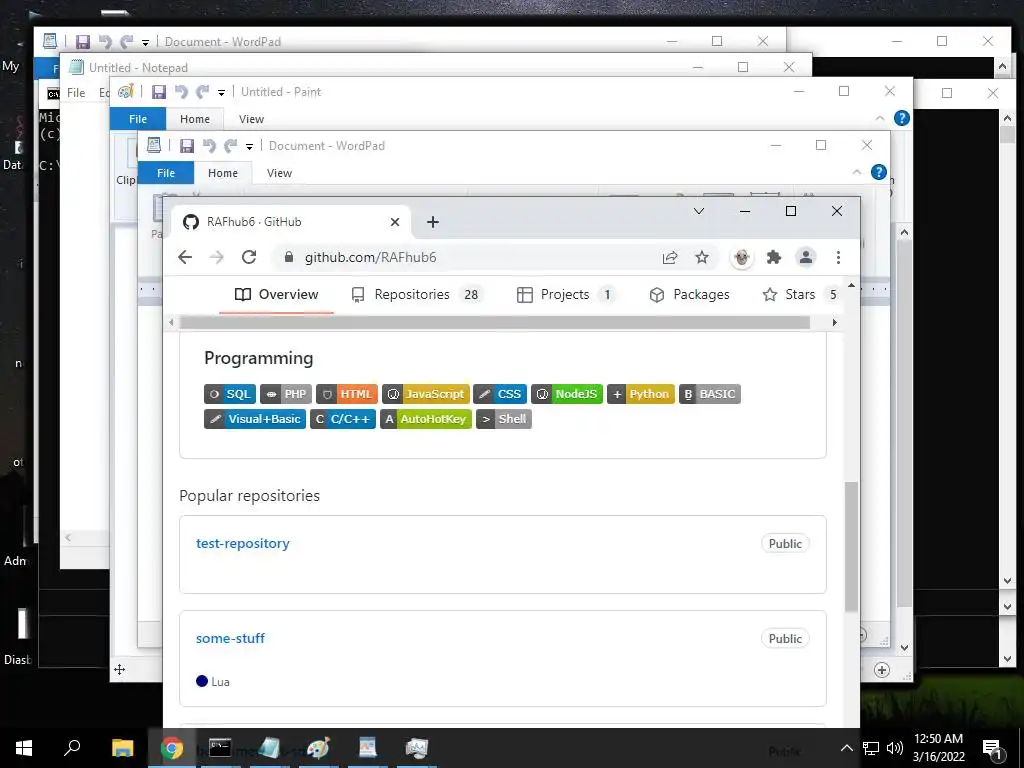
Task: Open the Repositories tab
Action: point(415,295)
